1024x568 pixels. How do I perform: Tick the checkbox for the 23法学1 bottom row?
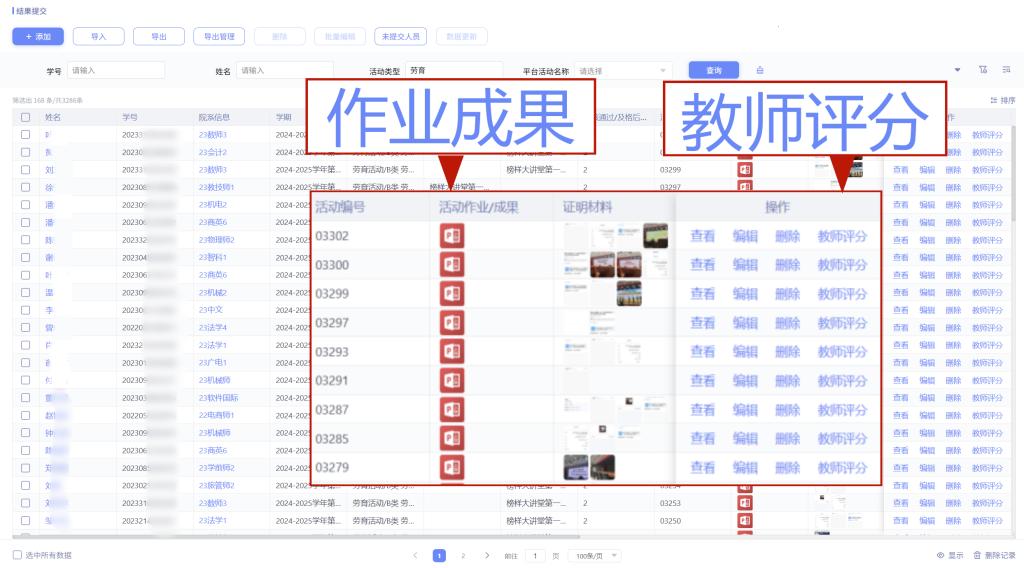(x=26, y=521)
